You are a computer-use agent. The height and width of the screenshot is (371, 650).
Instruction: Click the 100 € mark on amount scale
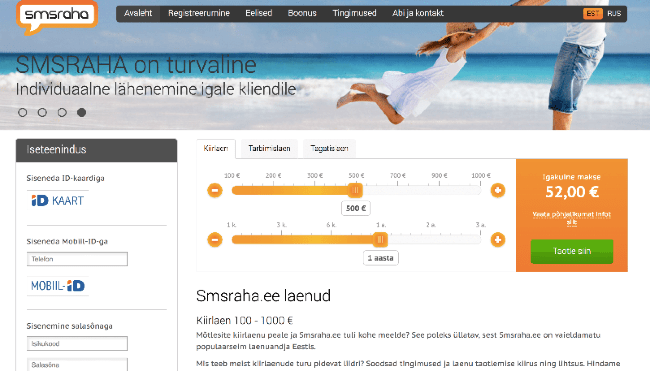click(x=232, y=176)
